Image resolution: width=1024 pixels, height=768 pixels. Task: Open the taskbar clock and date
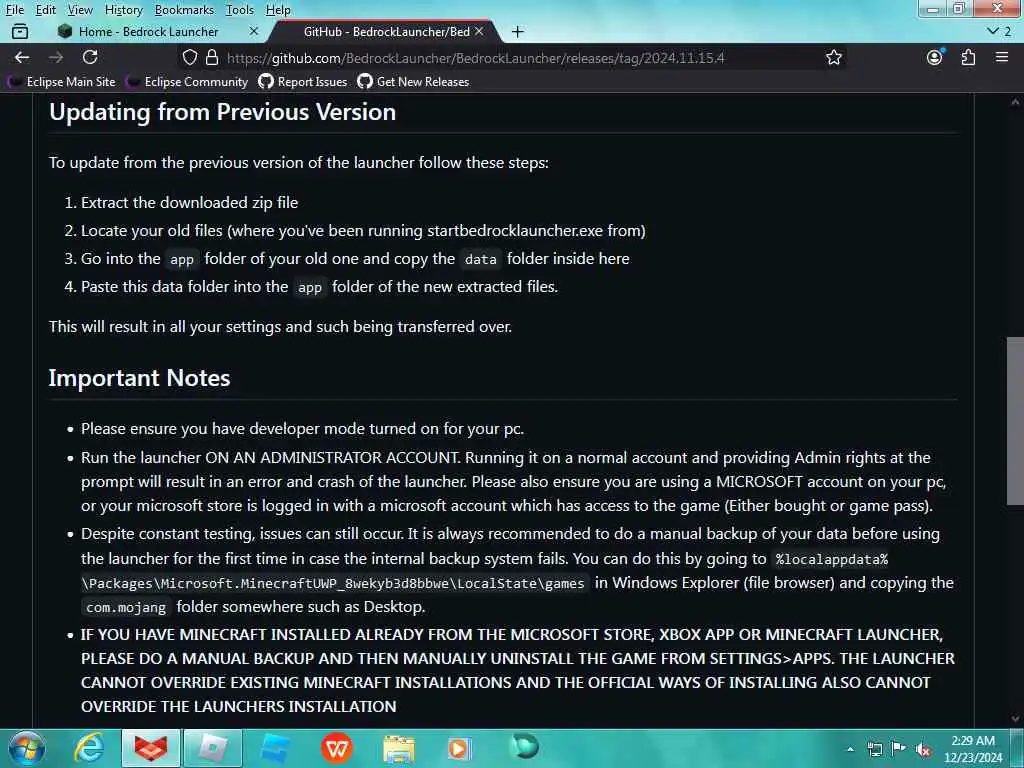(x=973, y=748)
